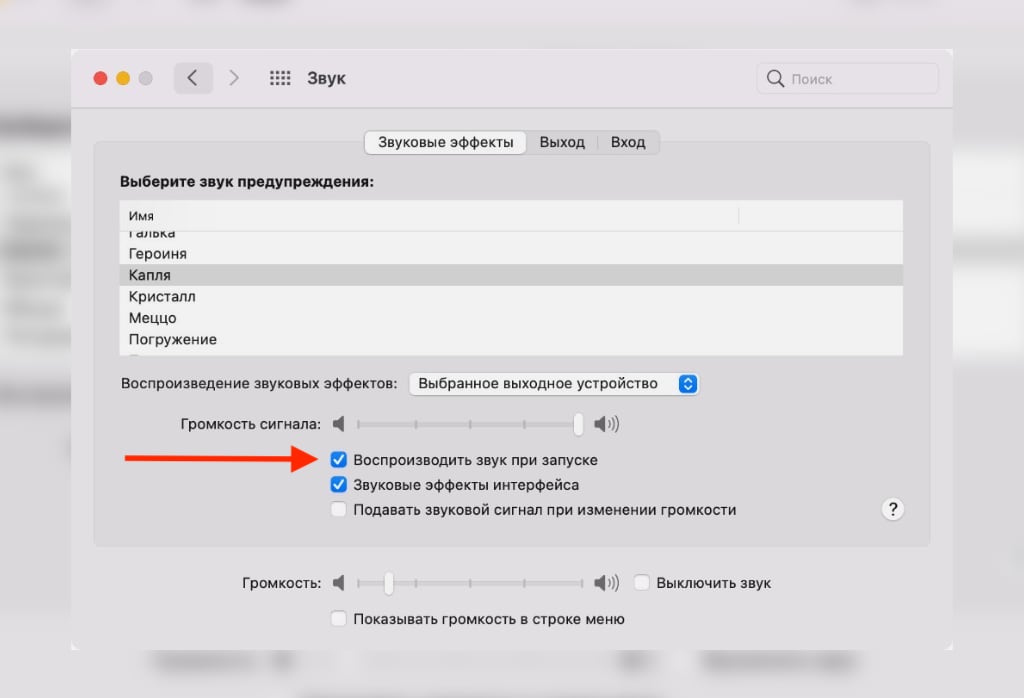Image resolution: width=1024 pixels, height=698 pixels.
Task: Close the Звук window with red button
Action: click(x=101, y=78)
